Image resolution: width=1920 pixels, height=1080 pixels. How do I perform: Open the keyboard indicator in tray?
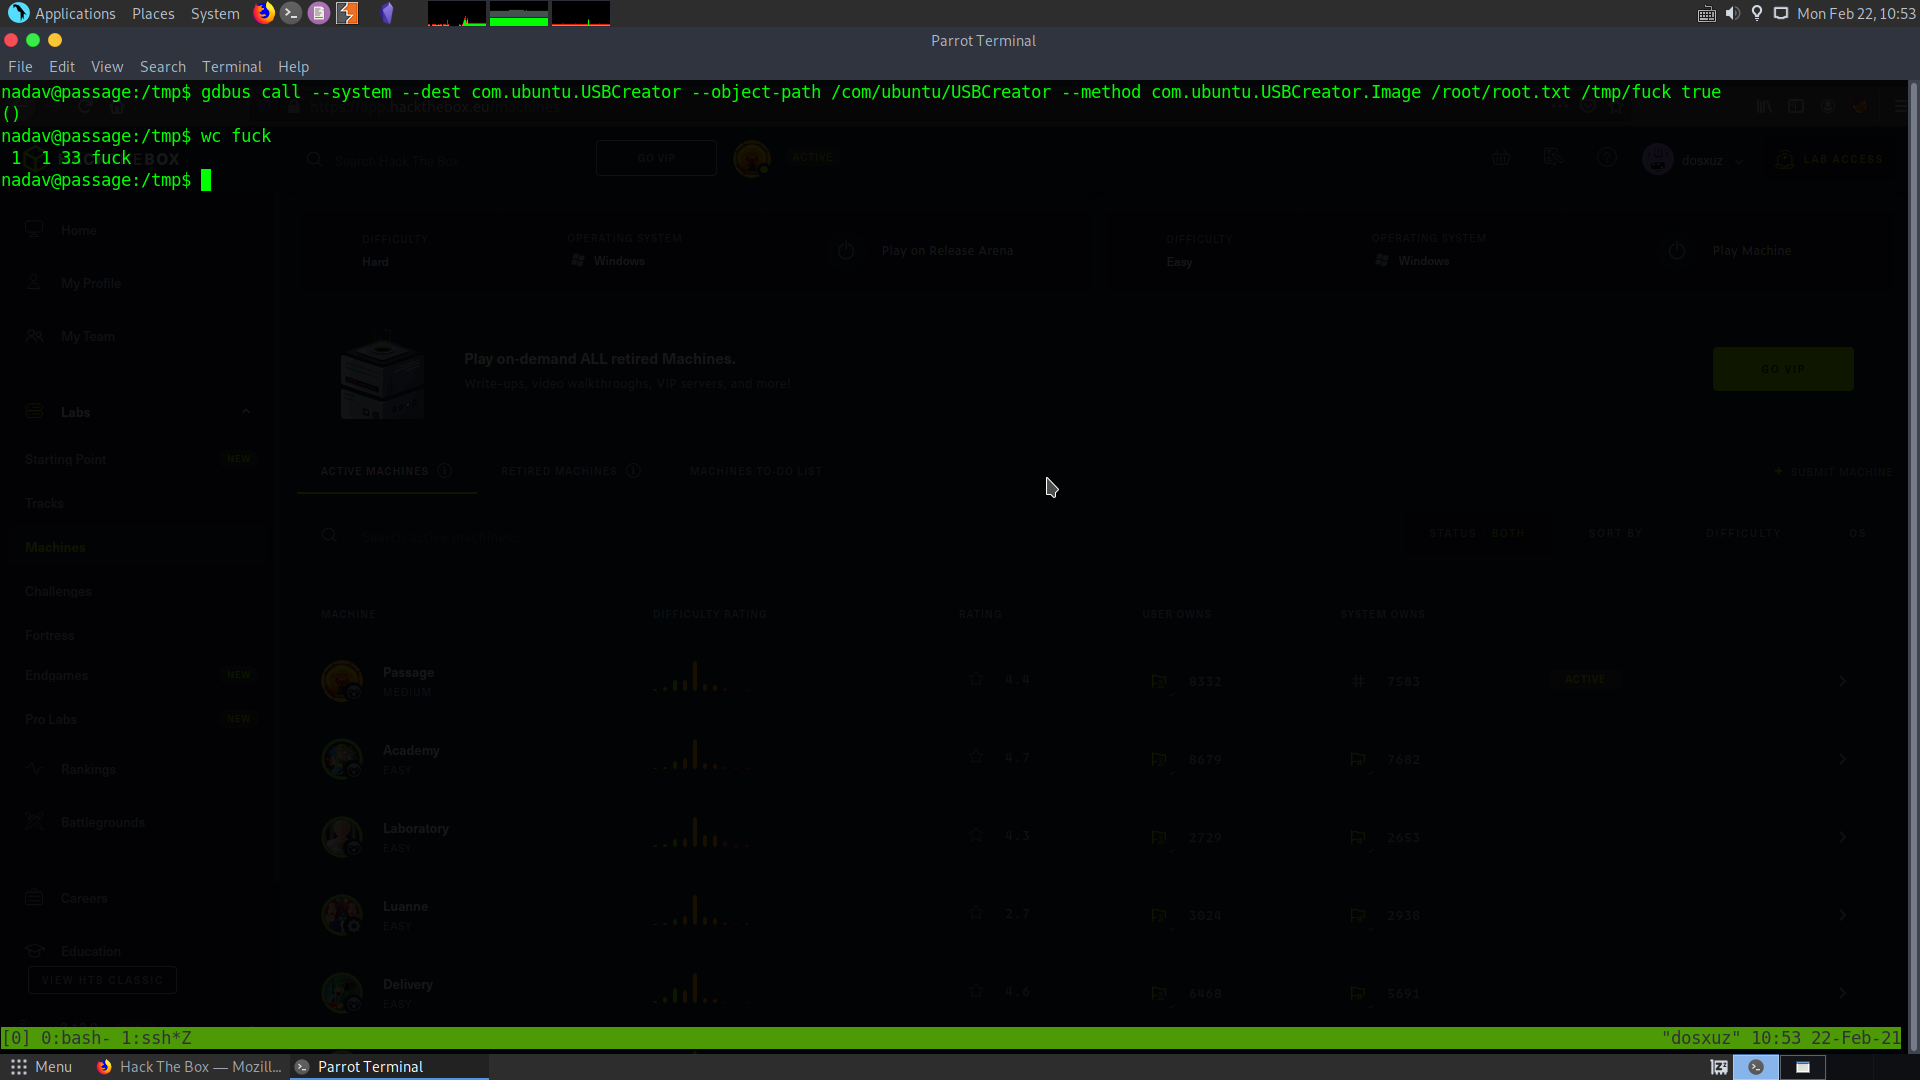(x=1707, y=13)
